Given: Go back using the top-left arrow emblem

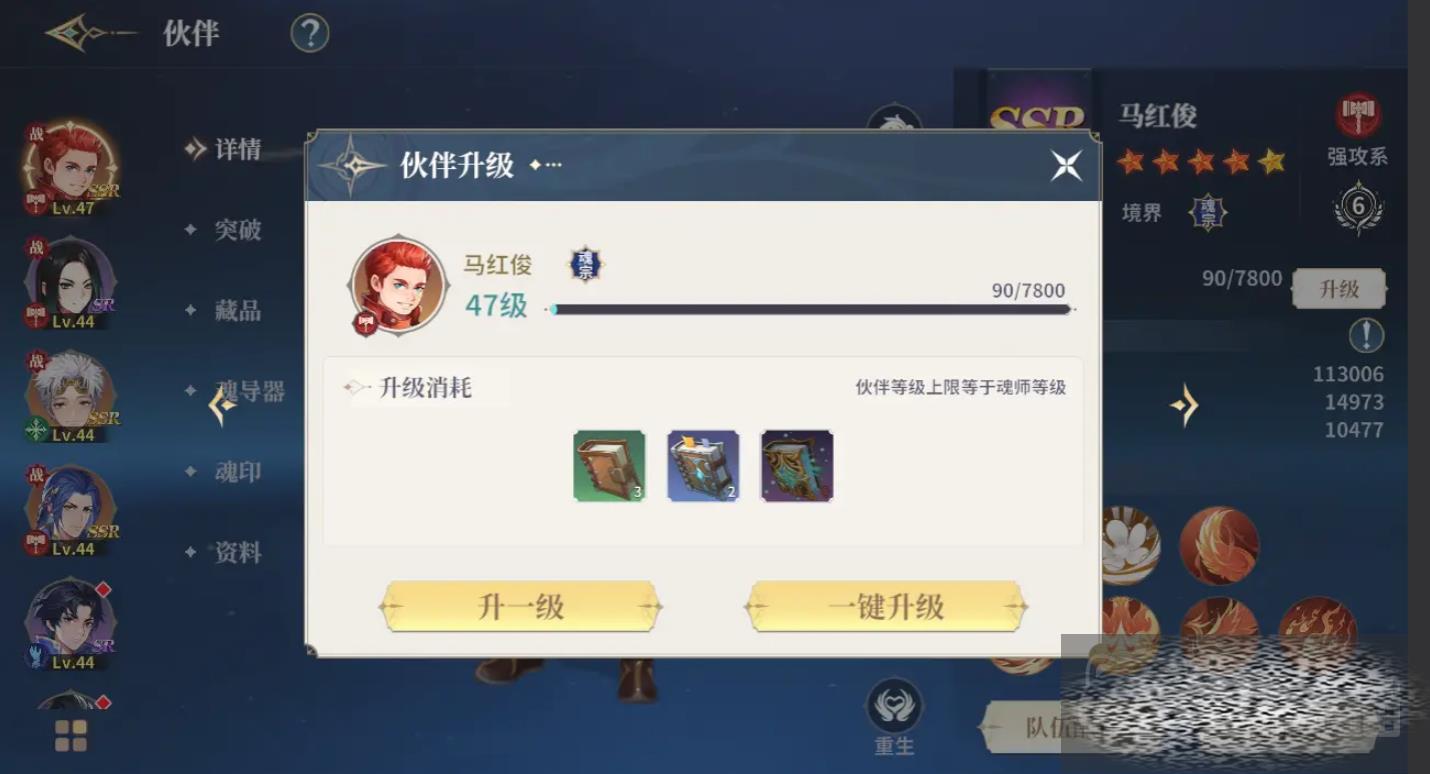Looking at the screenshot, I should tap(90, 33).
